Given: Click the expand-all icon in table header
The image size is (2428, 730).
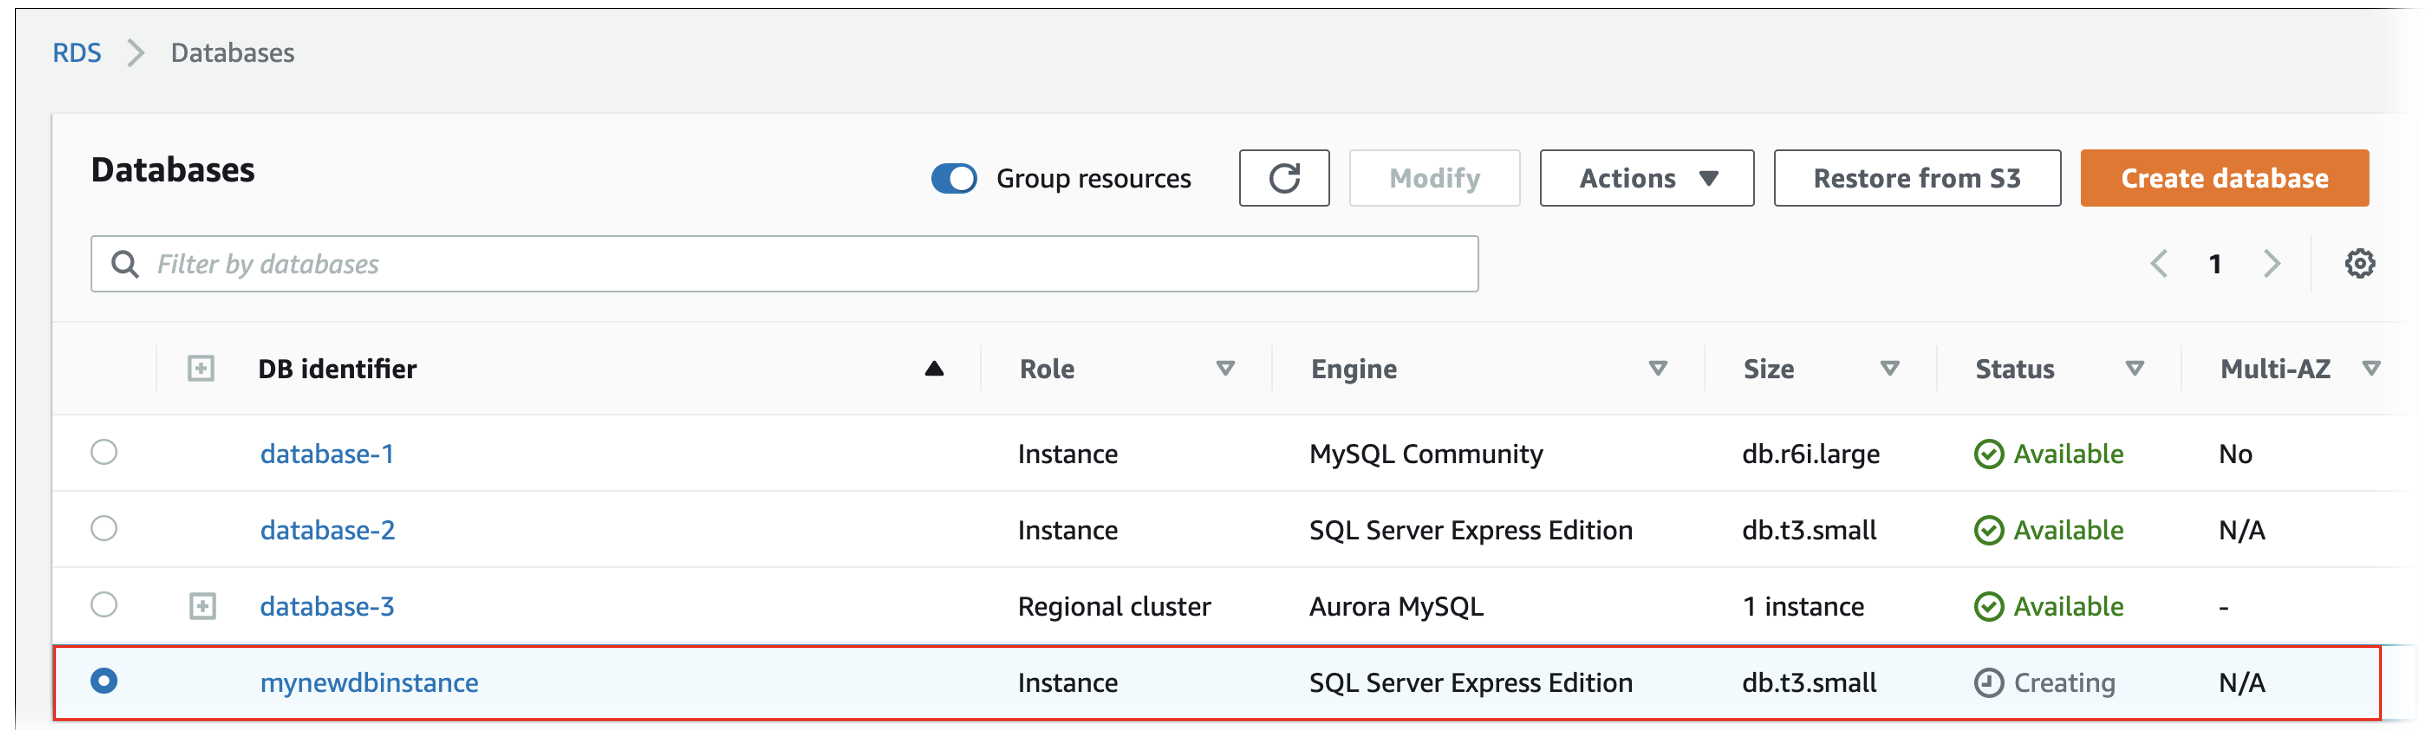Looking at the screenshot, I should pyautogui.click(x=201, y=369).
